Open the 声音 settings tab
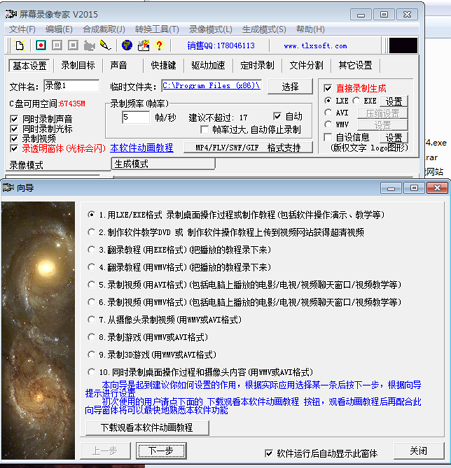451x468 pixels. click(118, 65)
